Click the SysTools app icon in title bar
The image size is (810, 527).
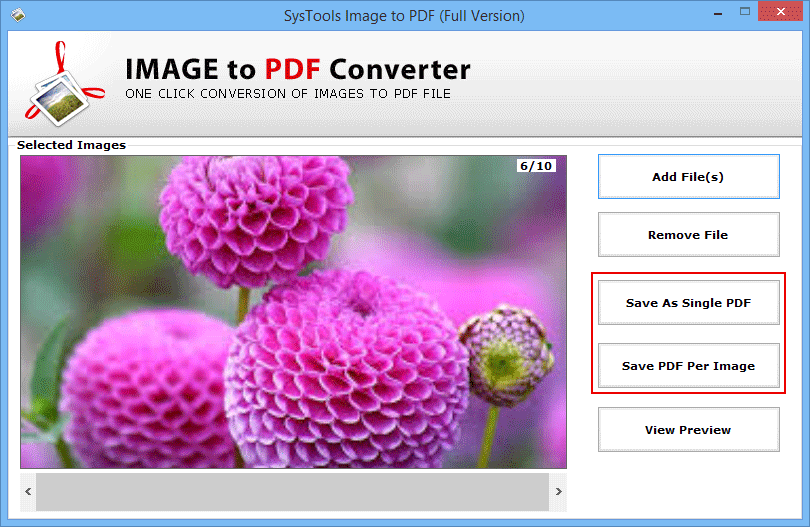18,15
